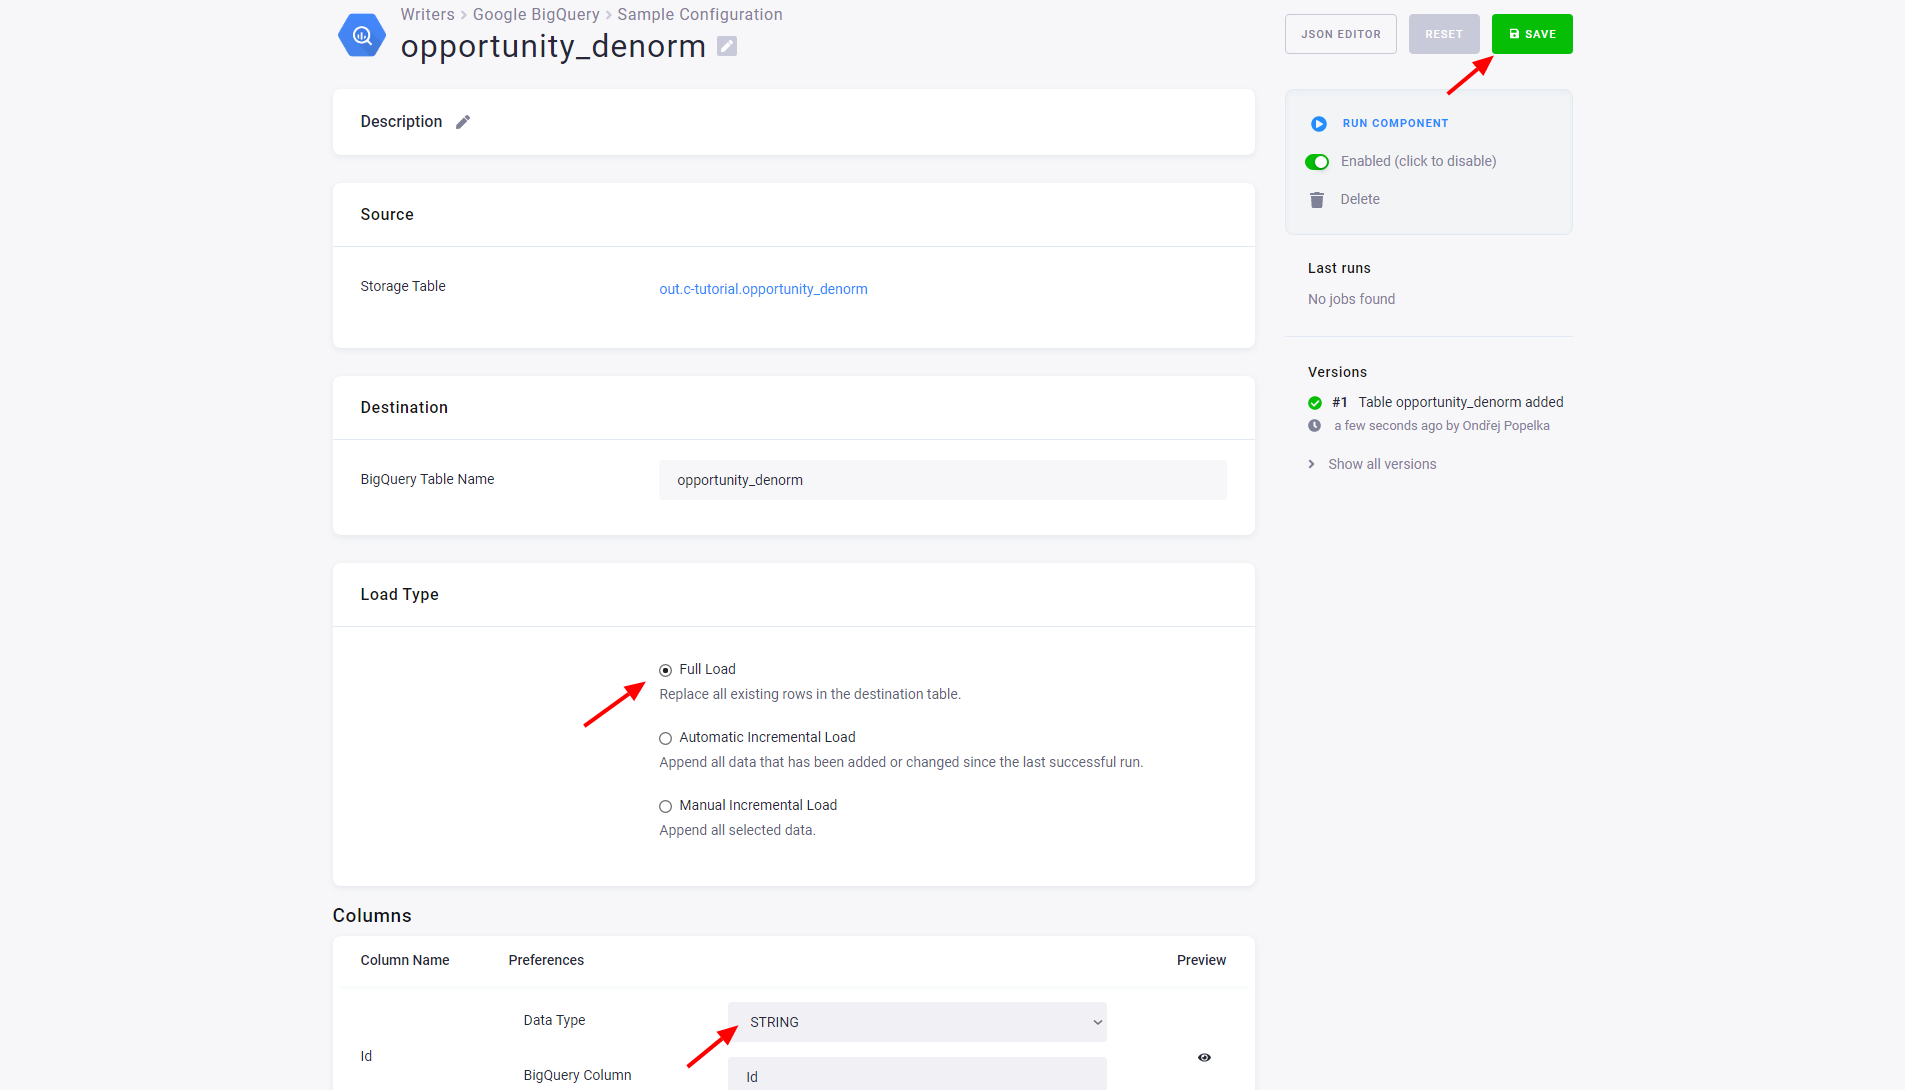Viewport: 1920px width, 1090px height.
Task: Open the out.c-tutorial.opportunity_denorm table link
Action: 763,289
